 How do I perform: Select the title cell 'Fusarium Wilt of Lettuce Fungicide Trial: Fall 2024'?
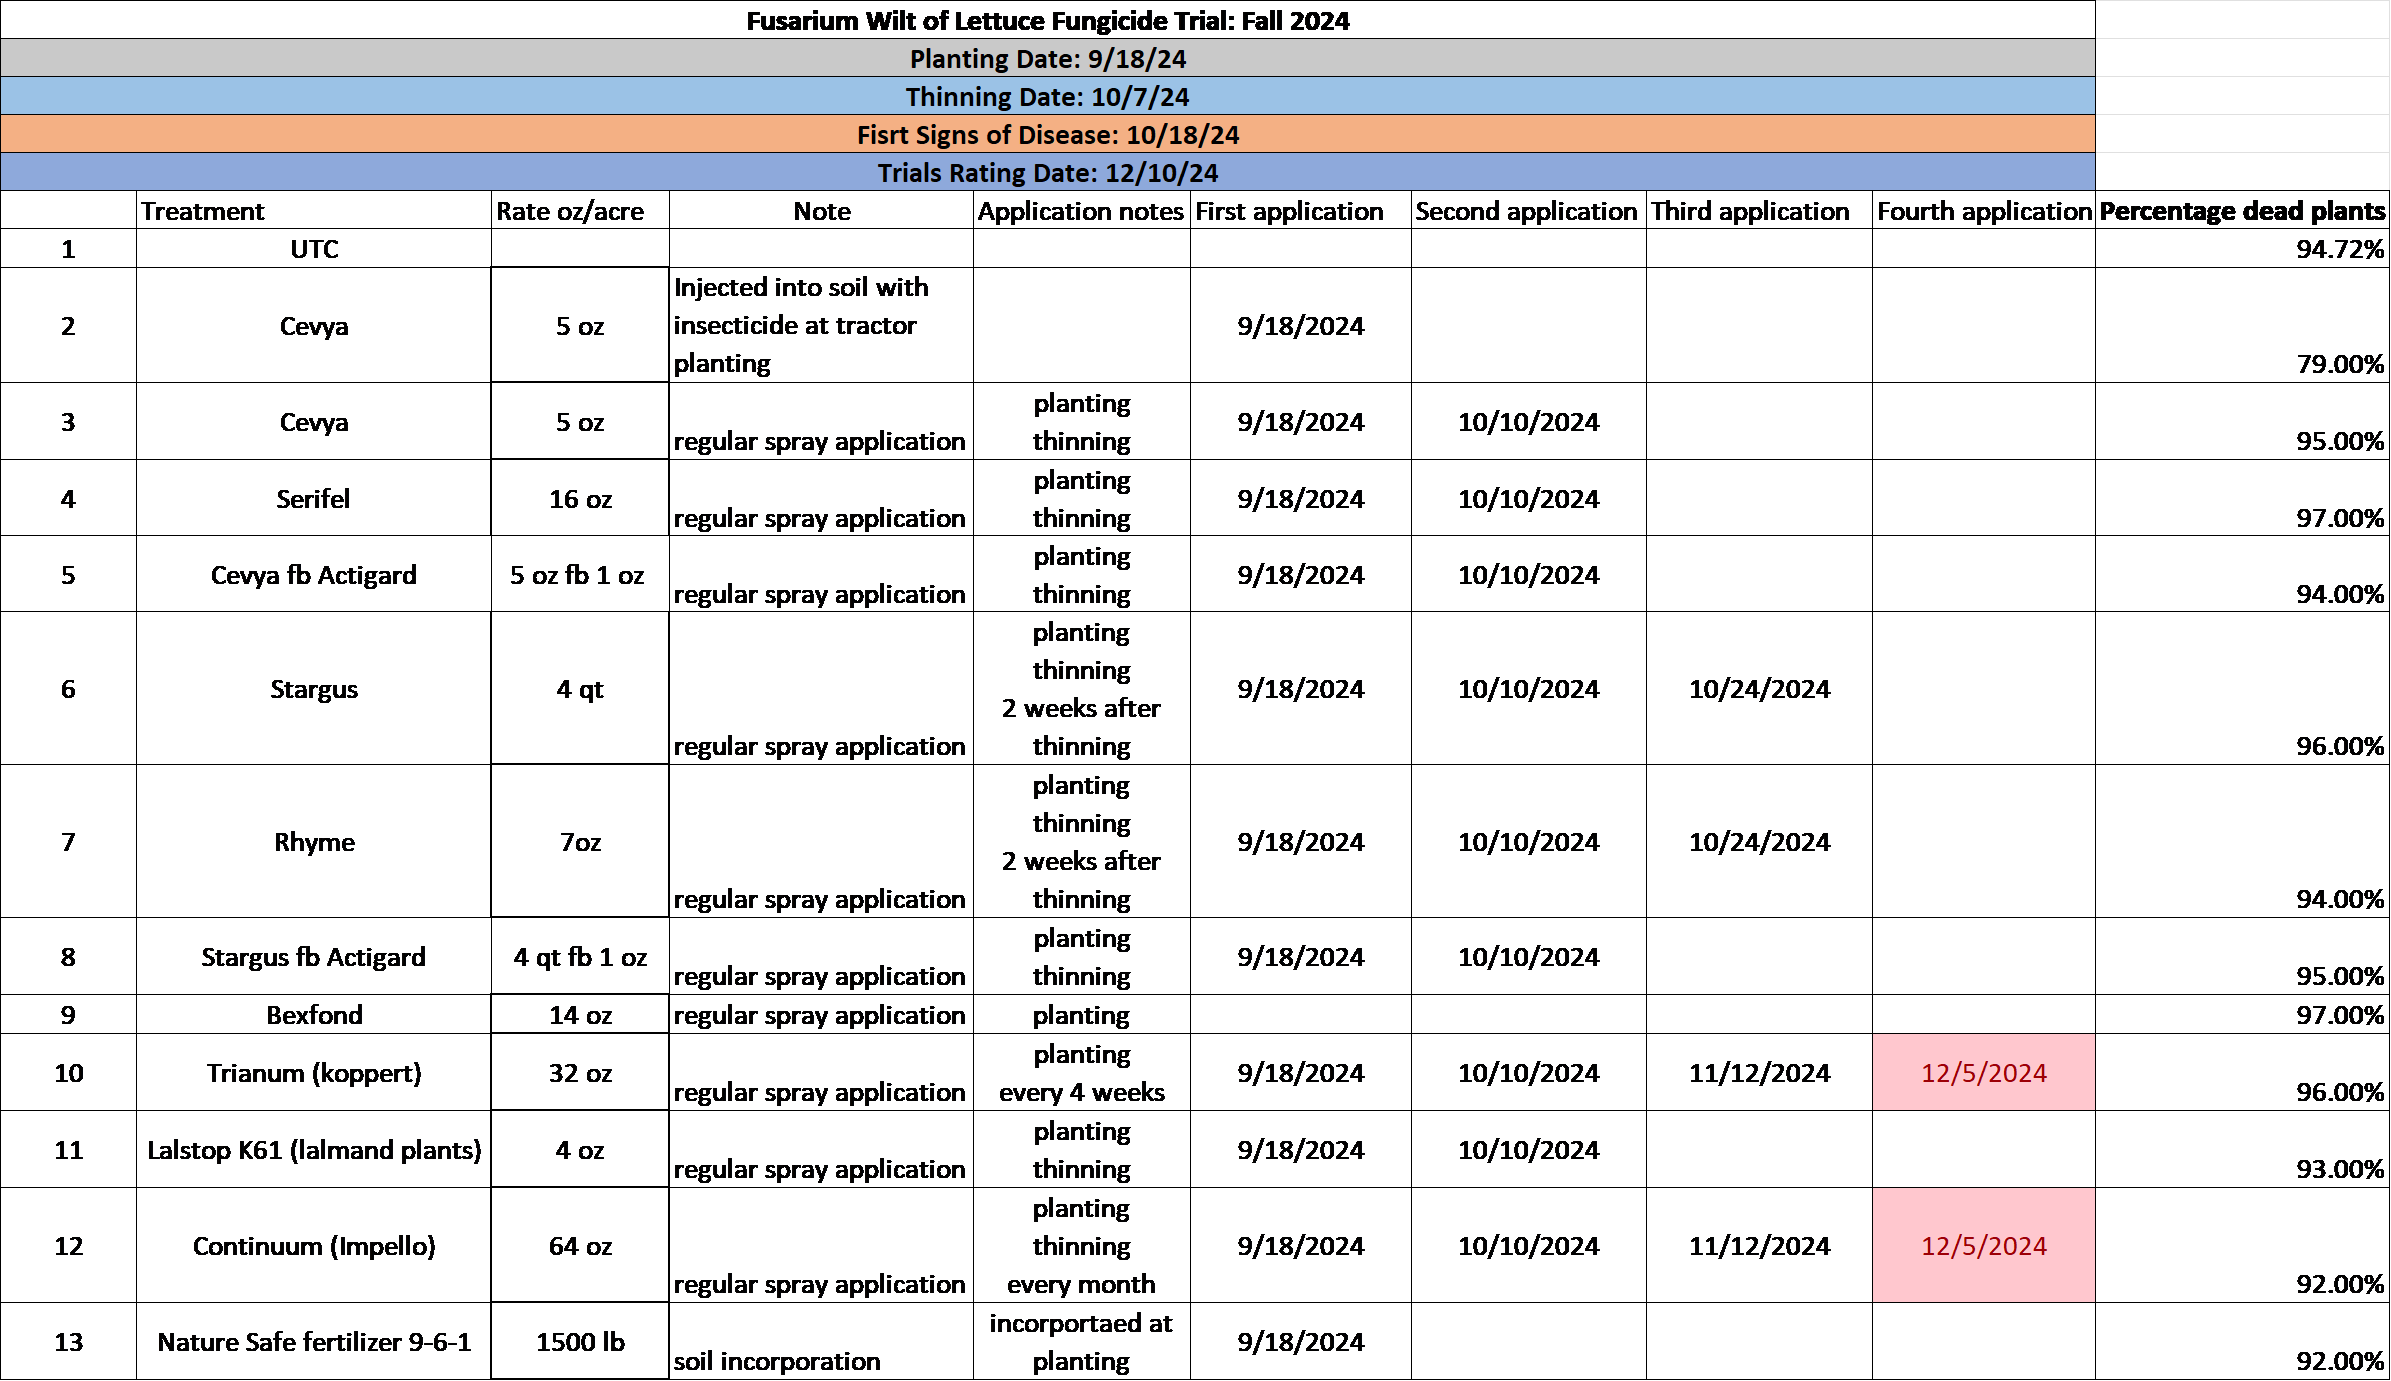[x=1047, y=20]
